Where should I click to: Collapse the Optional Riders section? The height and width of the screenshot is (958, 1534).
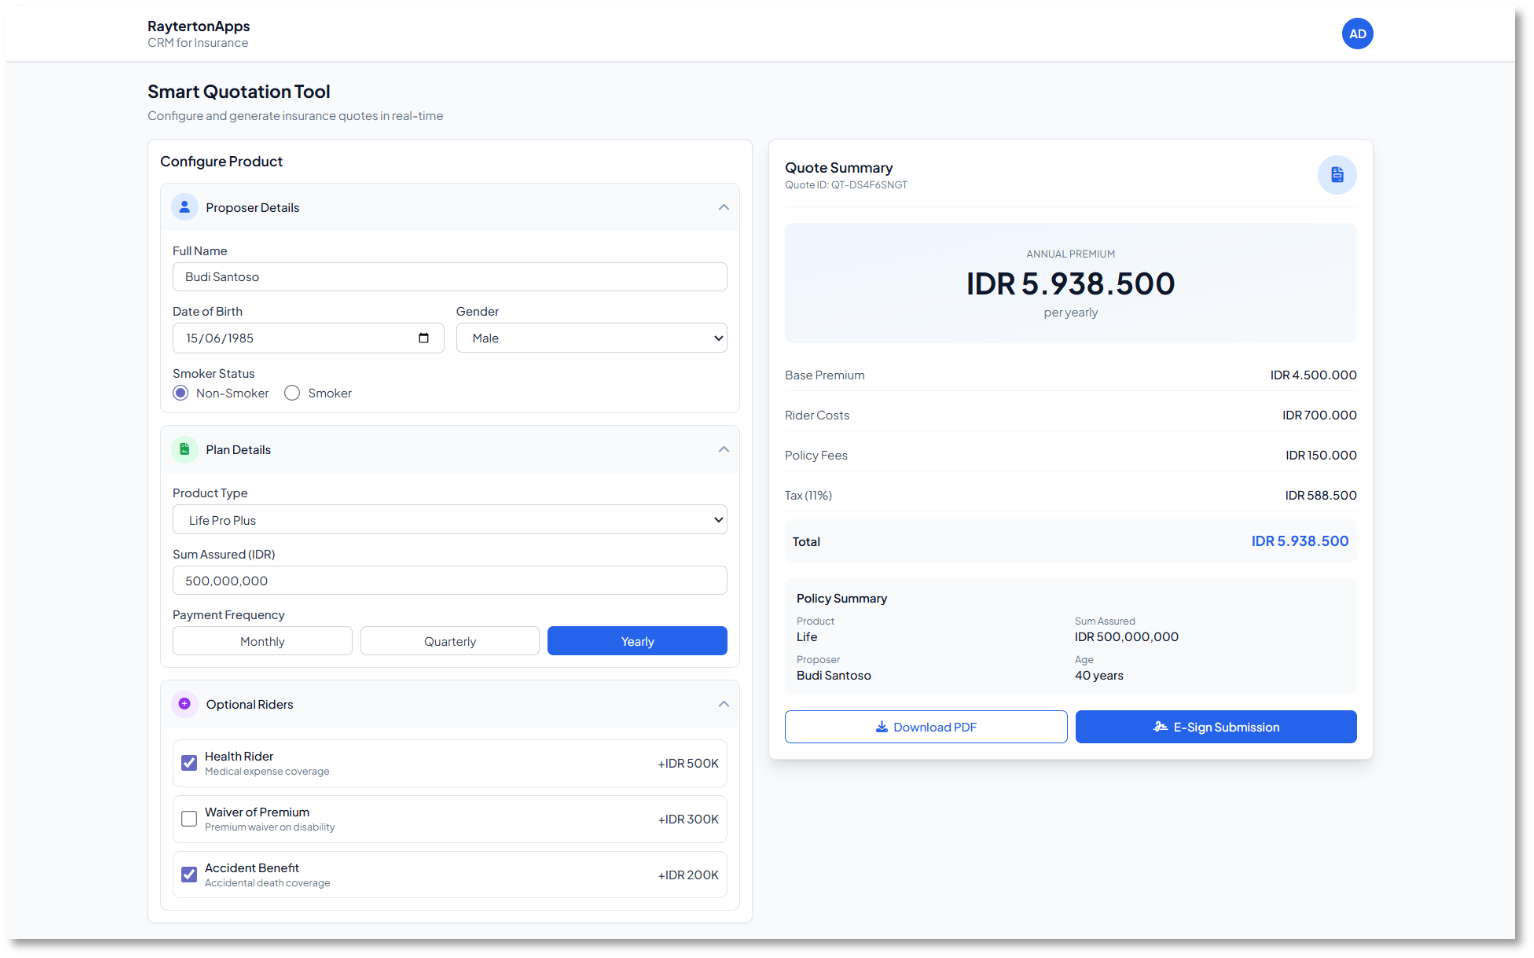click(723, 704)
